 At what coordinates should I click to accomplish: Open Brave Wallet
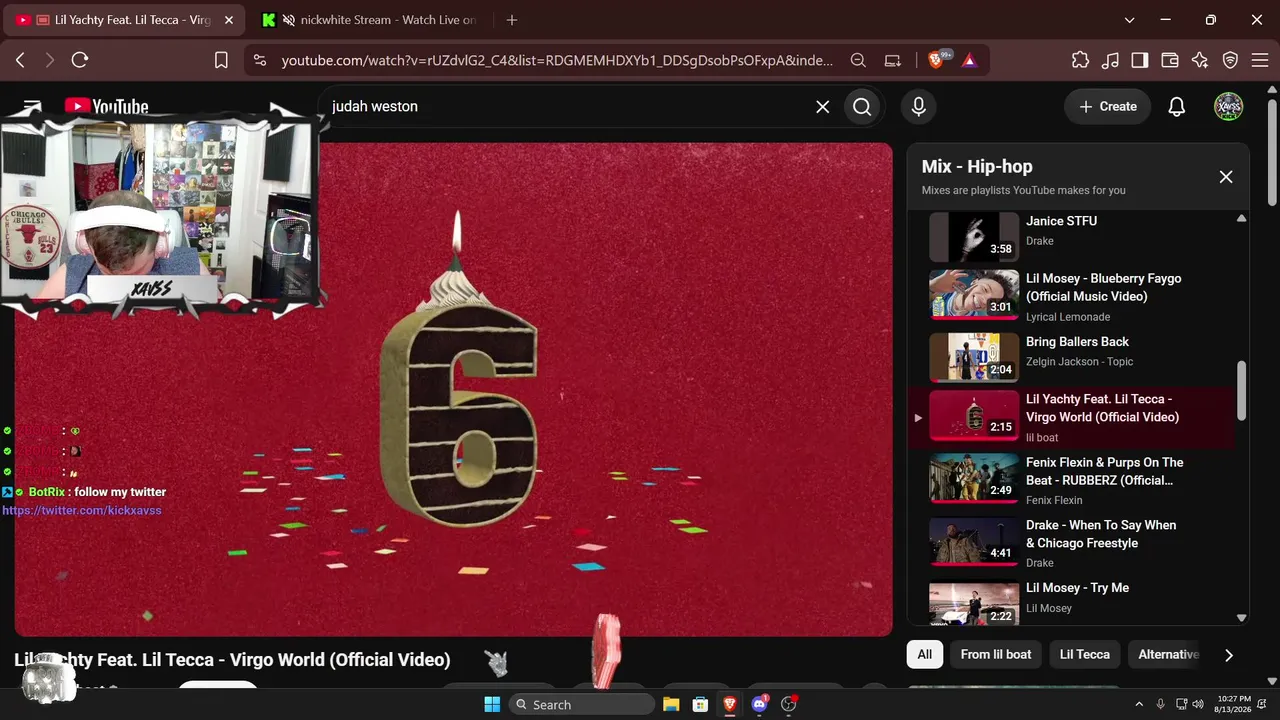click(x=1170, y=60)
